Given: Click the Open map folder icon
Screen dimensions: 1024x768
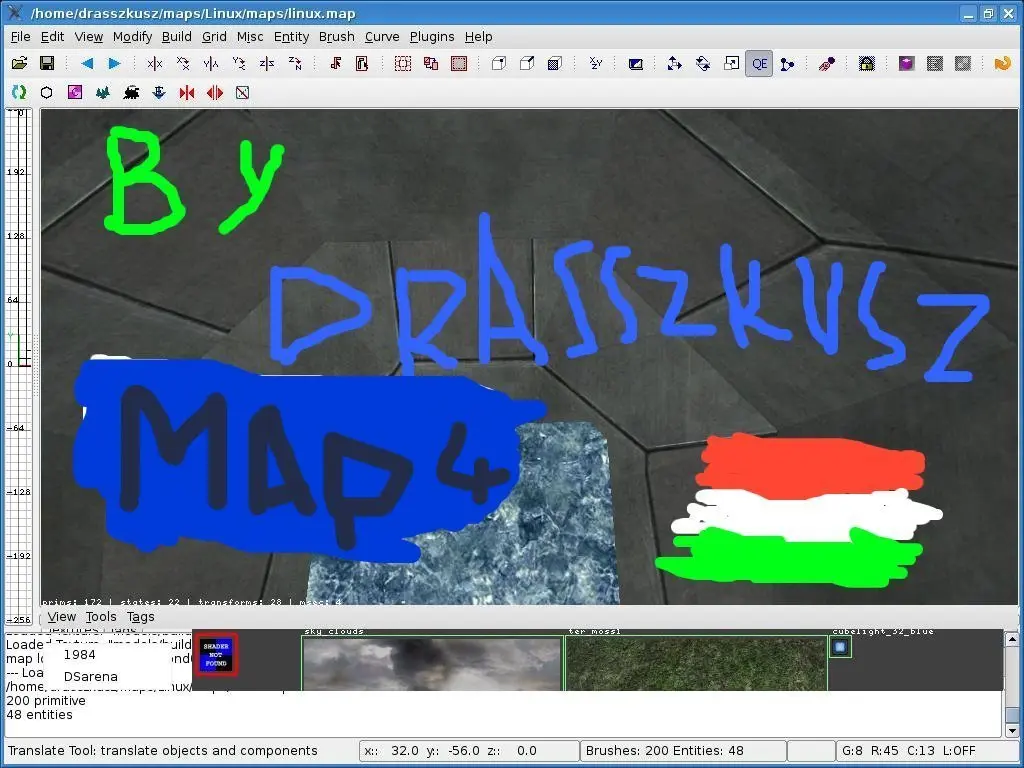Looking at the screenshot, I should (x=19, y=63).
